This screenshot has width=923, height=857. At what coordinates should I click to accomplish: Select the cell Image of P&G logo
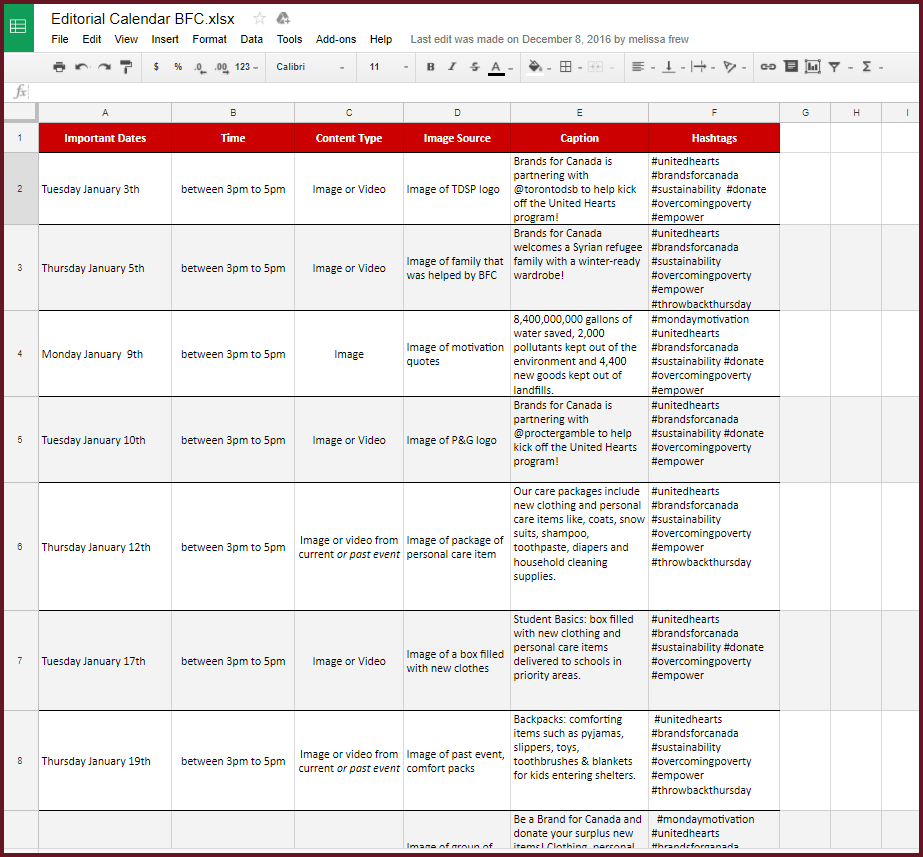click(457, 440)
